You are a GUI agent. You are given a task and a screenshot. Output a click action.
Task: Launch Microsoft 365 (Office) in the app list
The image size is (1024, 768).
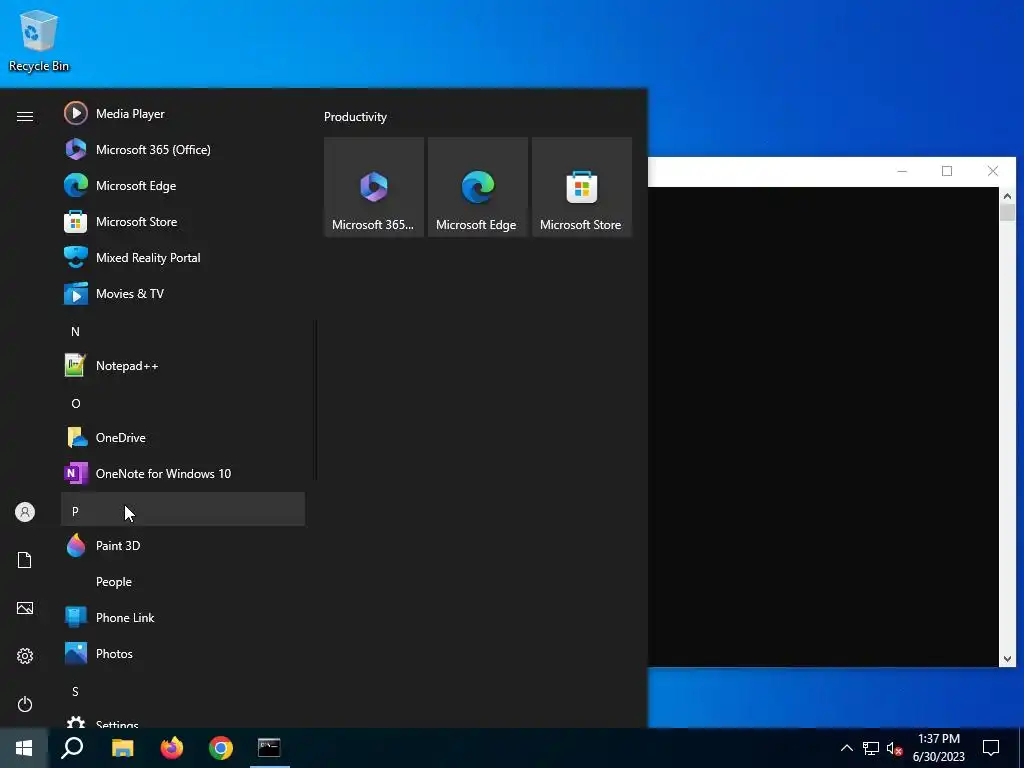click(183, 150)
